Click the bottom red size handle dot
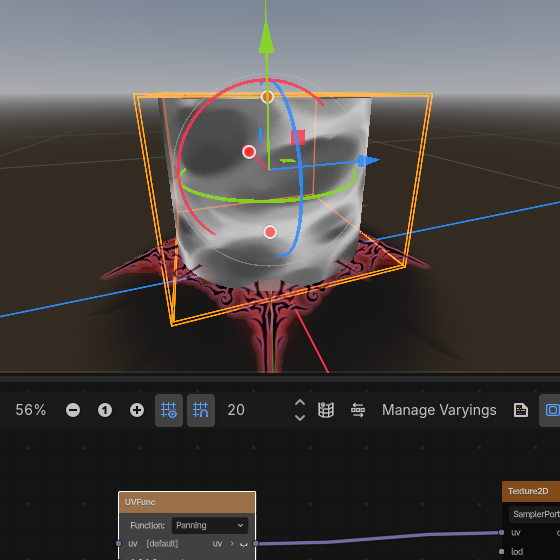 tap(270, 232)
